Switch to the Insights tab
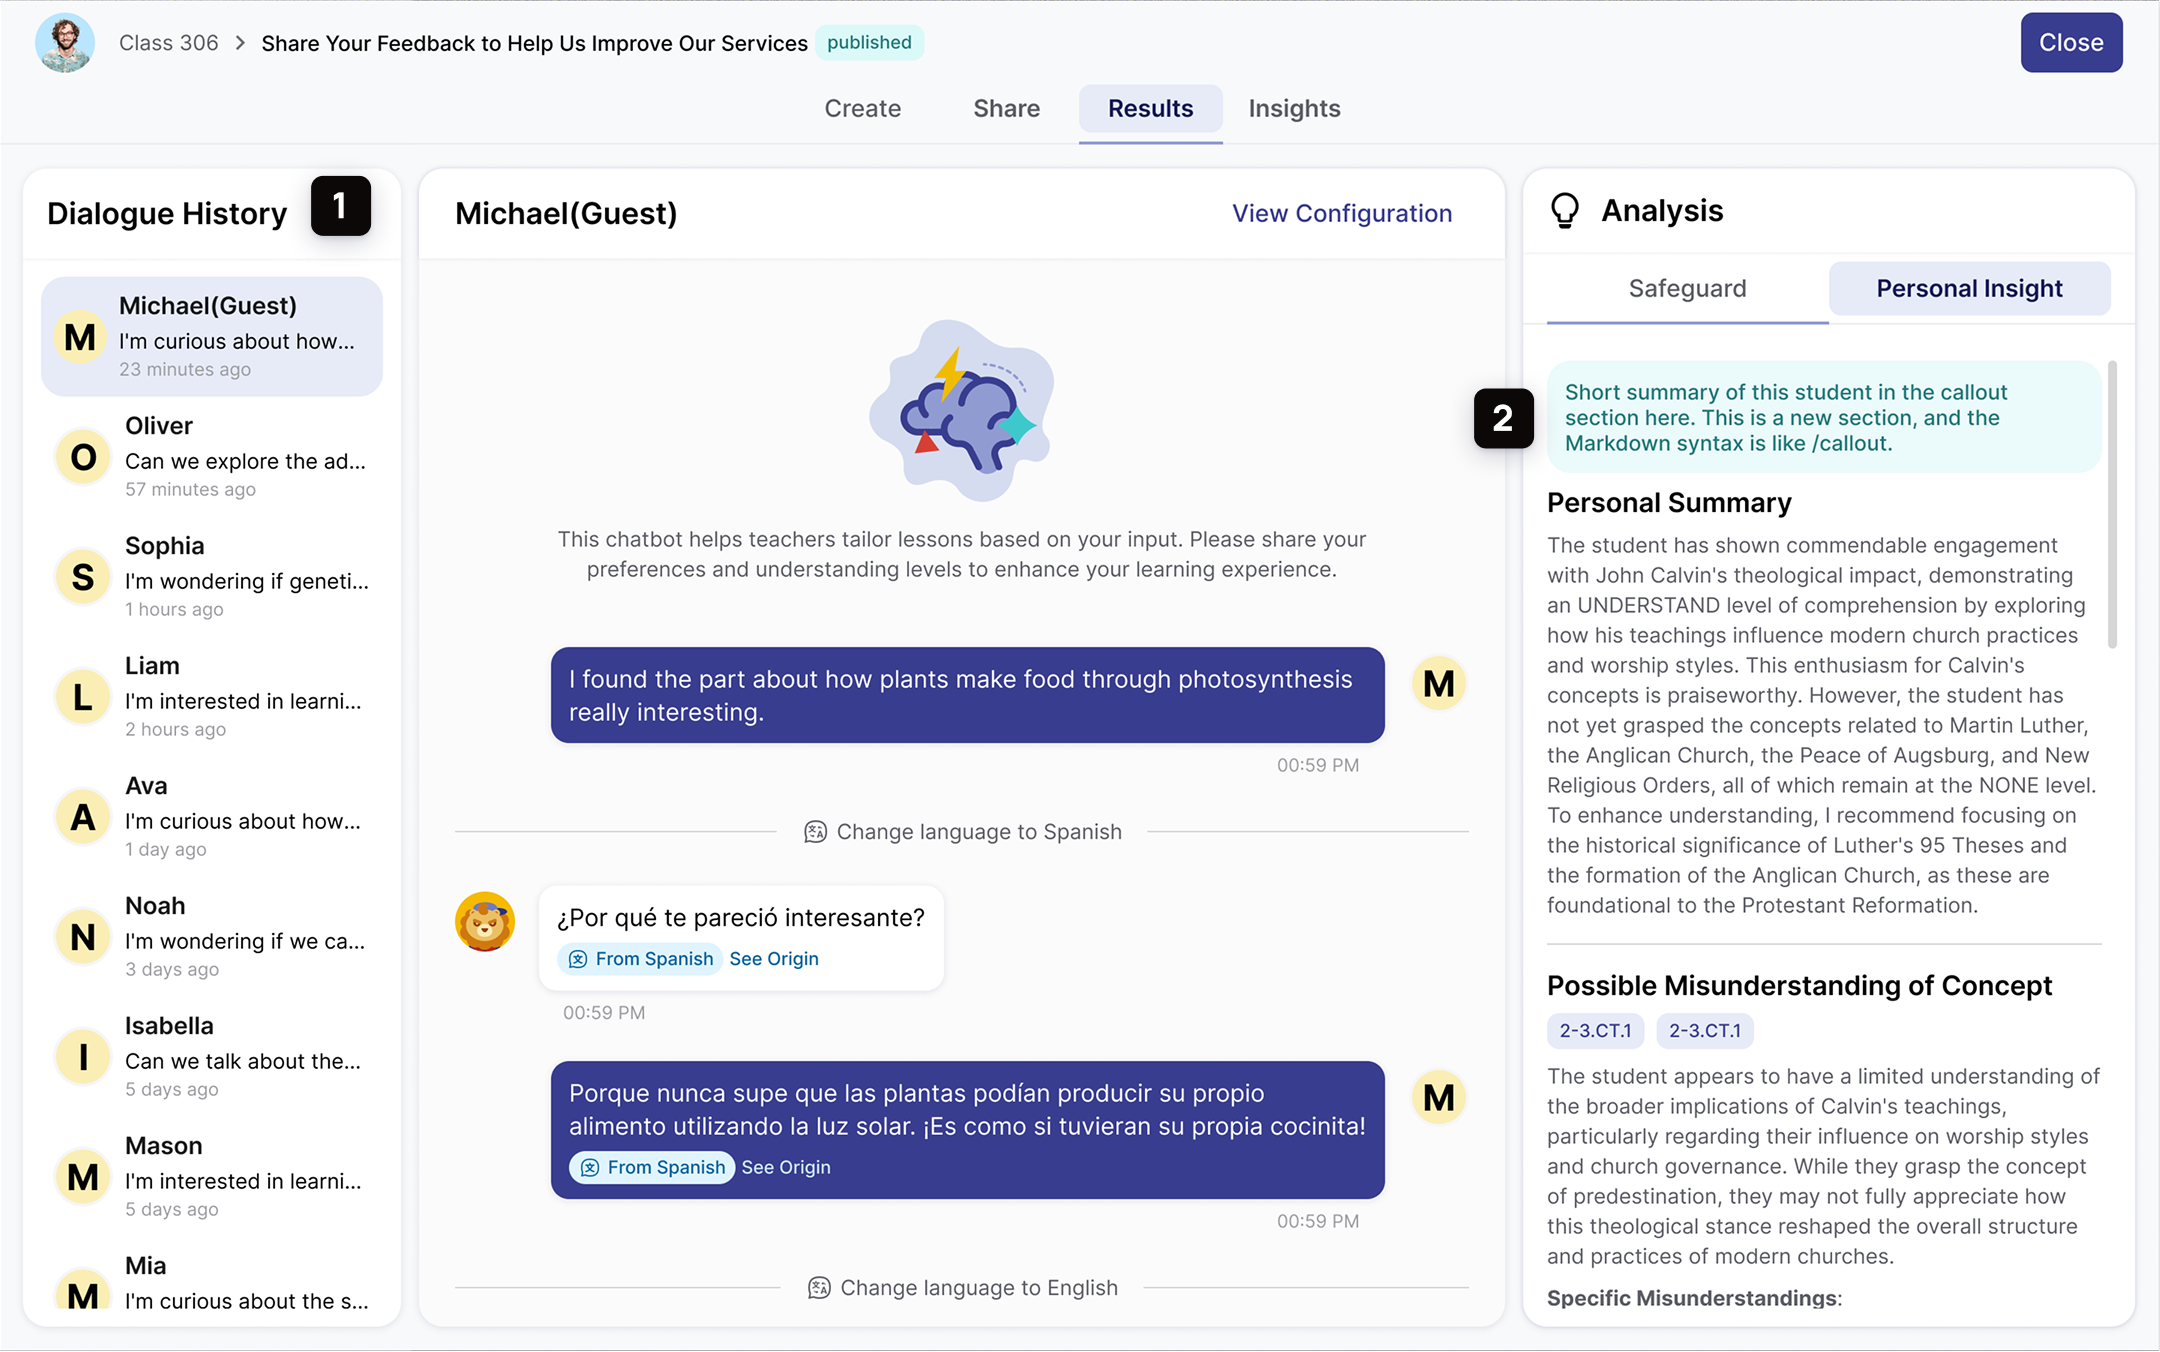2160x1352 pixels. coord(1294,108)
